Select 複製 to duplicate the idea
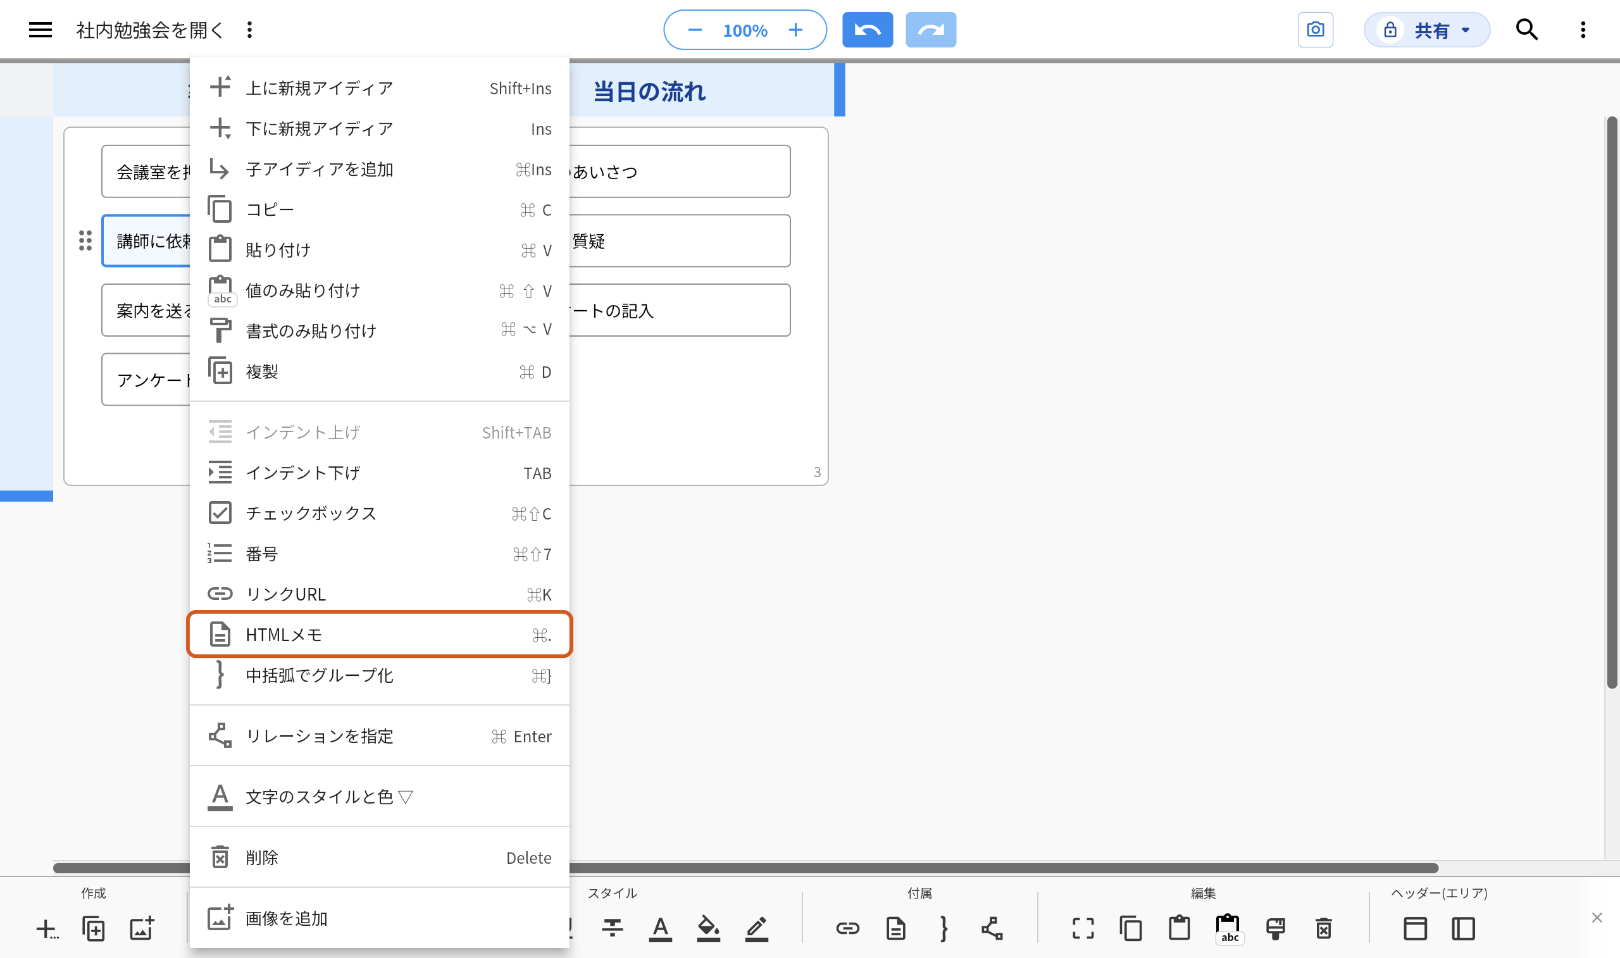The width and height of the screenshot is (1620, 958). point(380,372)
